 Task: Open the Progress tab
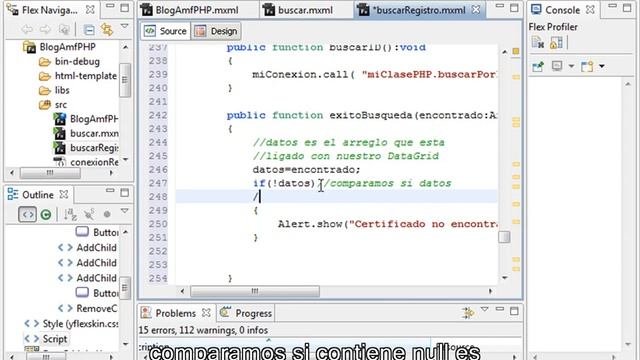coord(246,313)
